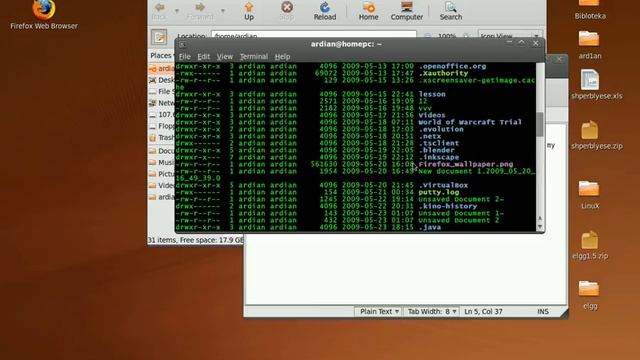Click the Forward button in file manager
This screenshot has width=640, height=360.
point(200,11)
